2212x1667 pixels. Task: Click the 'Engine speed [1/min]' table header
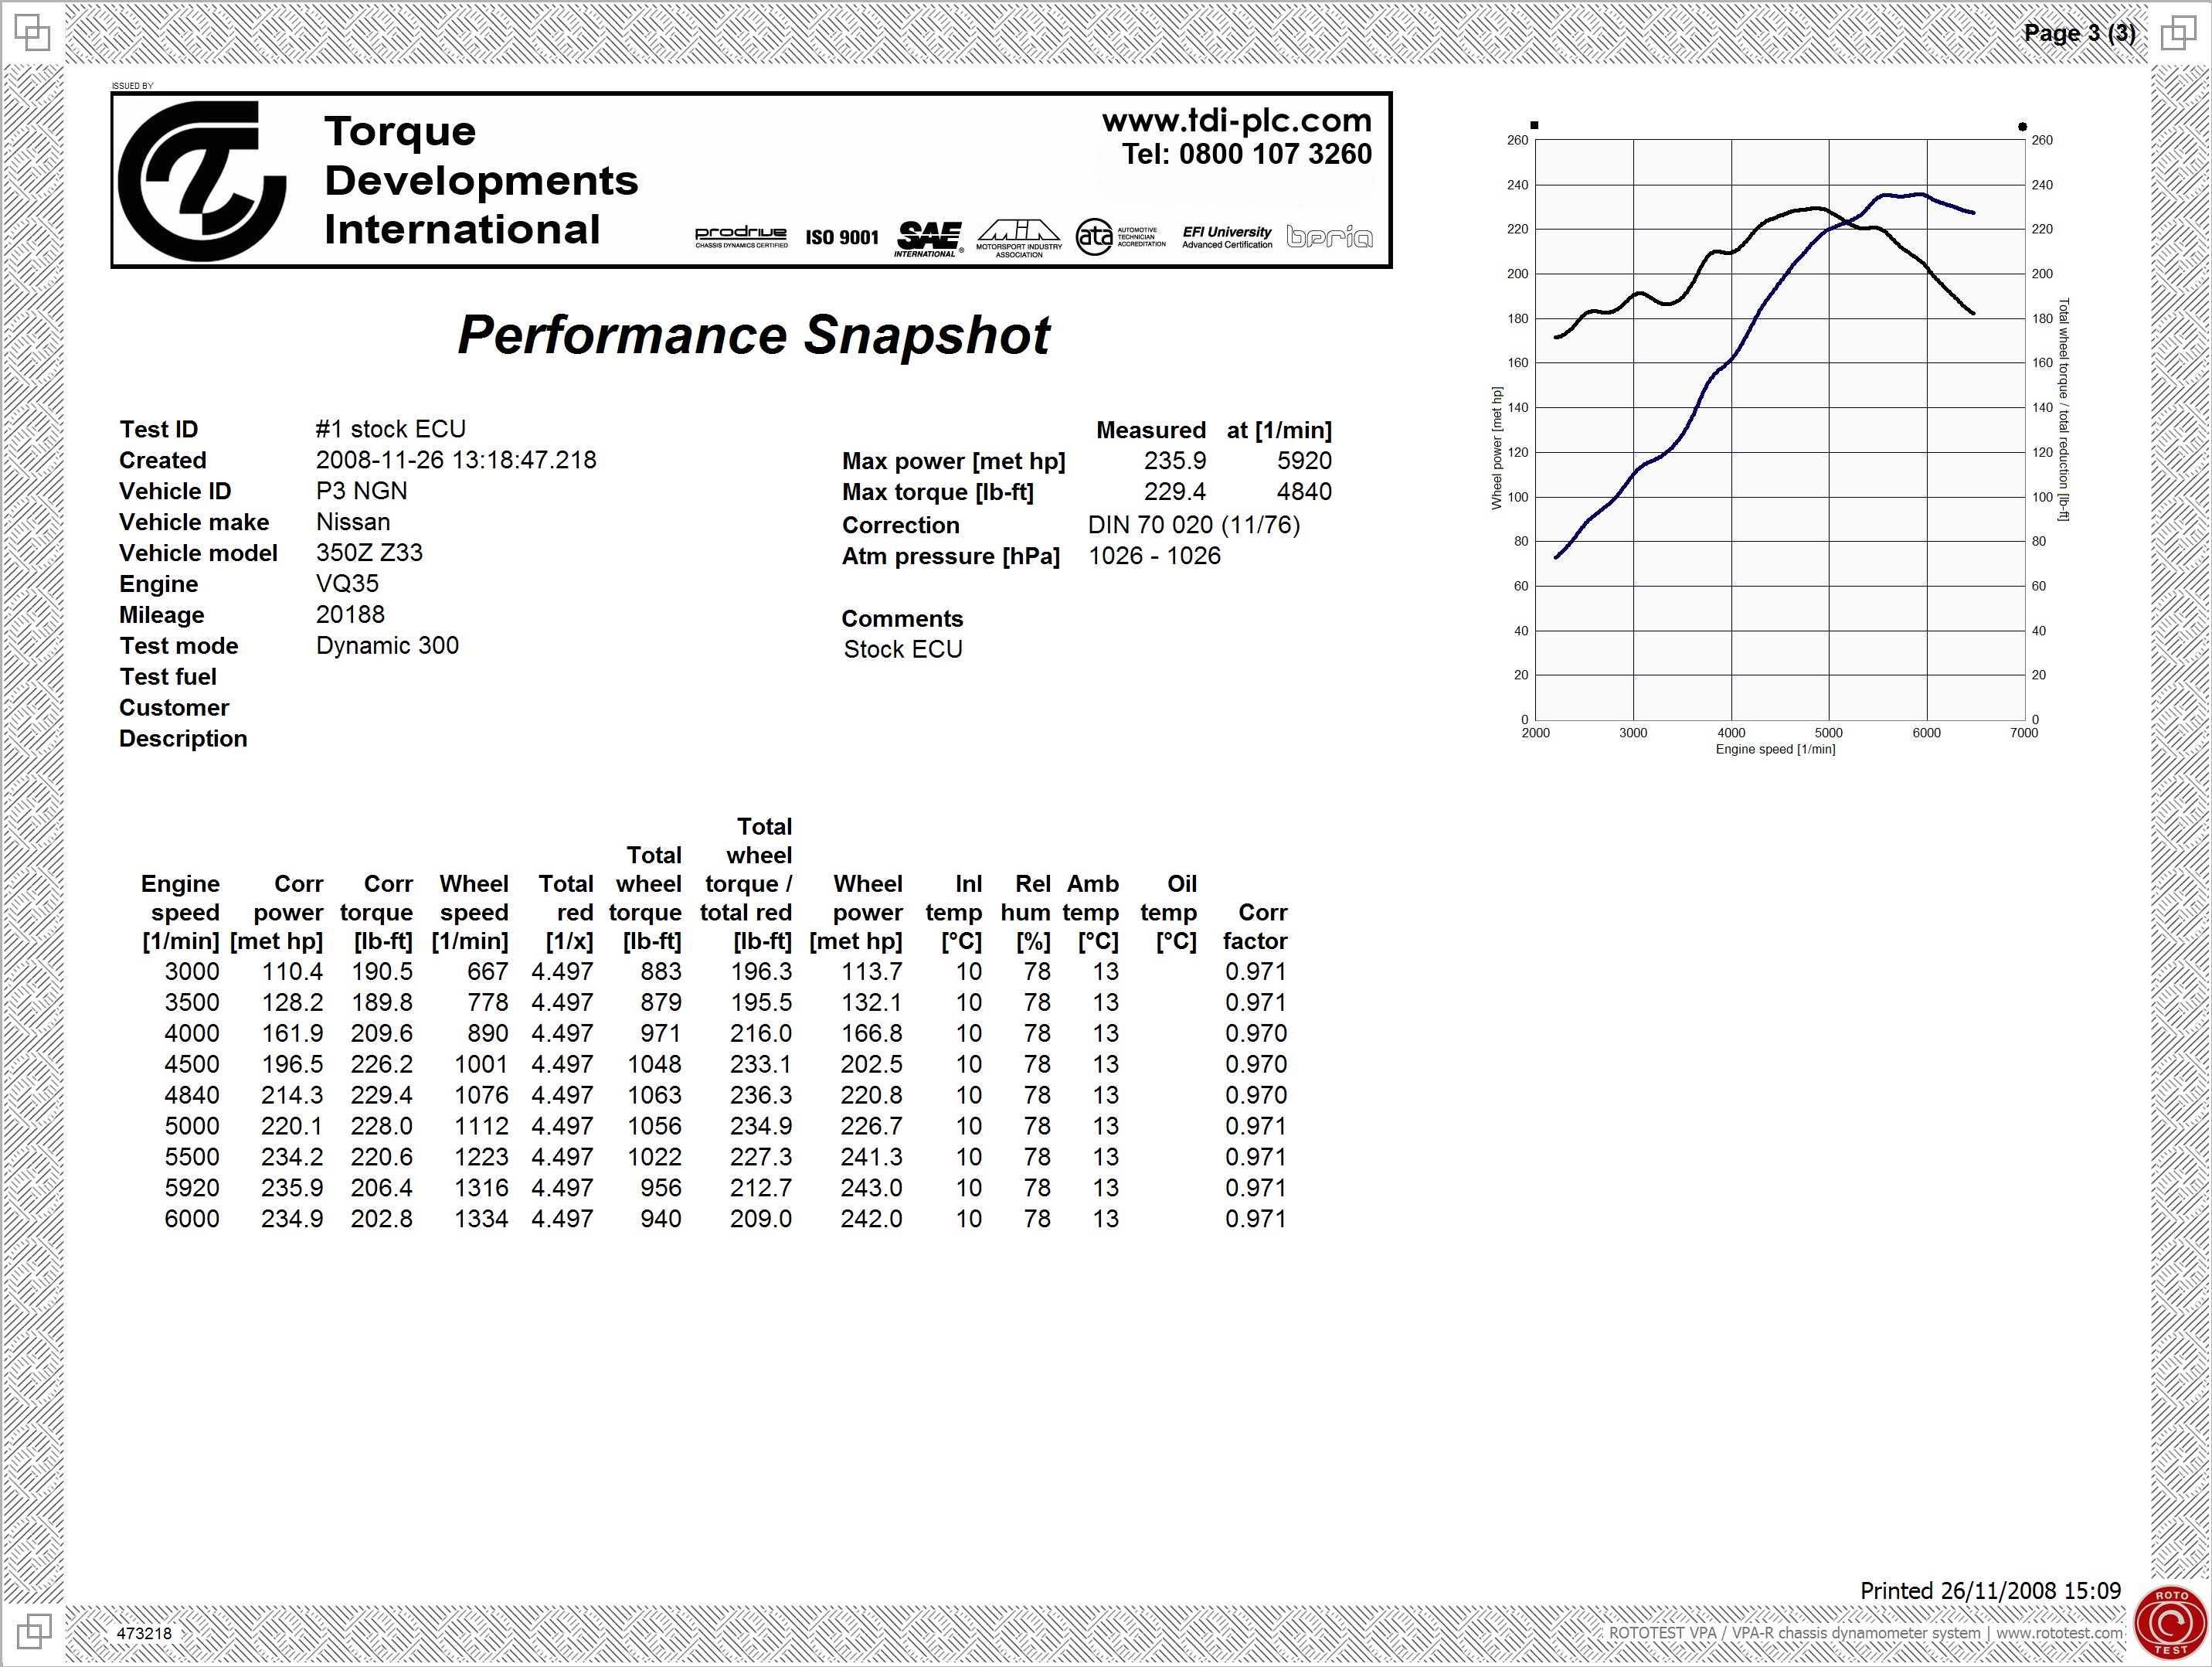point(180,913)
